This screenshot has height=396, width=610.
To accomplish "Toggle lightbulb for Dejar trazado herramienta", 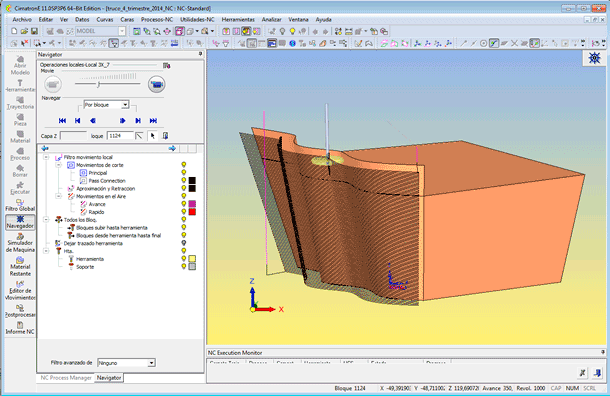I will (x=184, y=243).
